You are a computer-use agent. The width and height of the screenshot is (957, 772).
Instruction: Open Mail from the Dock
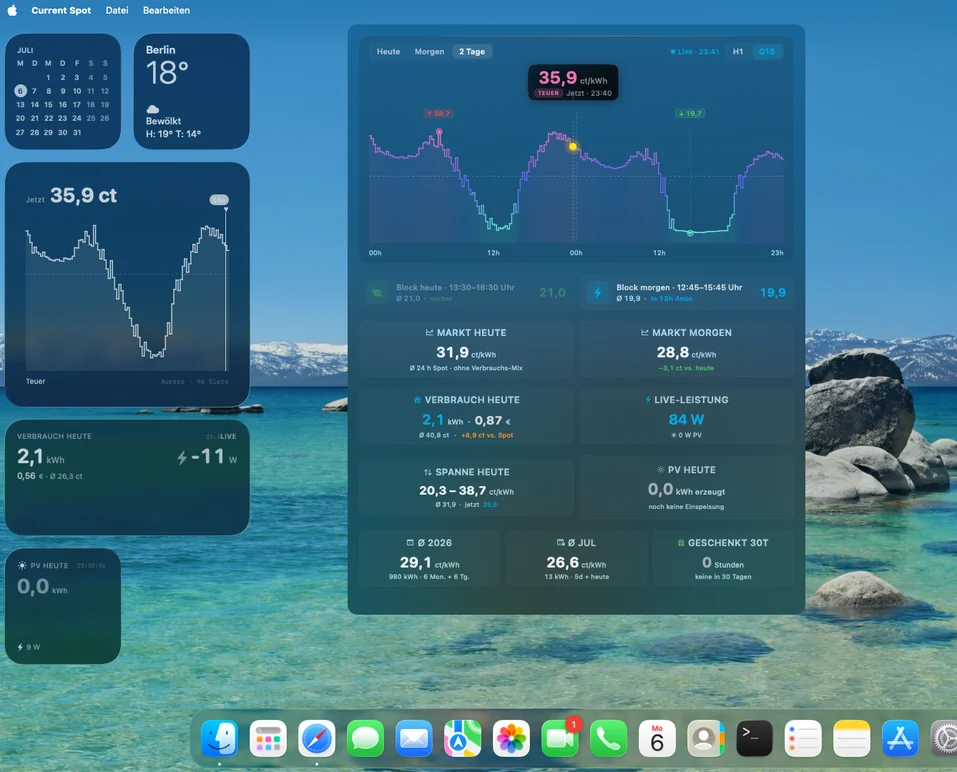tap(414, 738)
